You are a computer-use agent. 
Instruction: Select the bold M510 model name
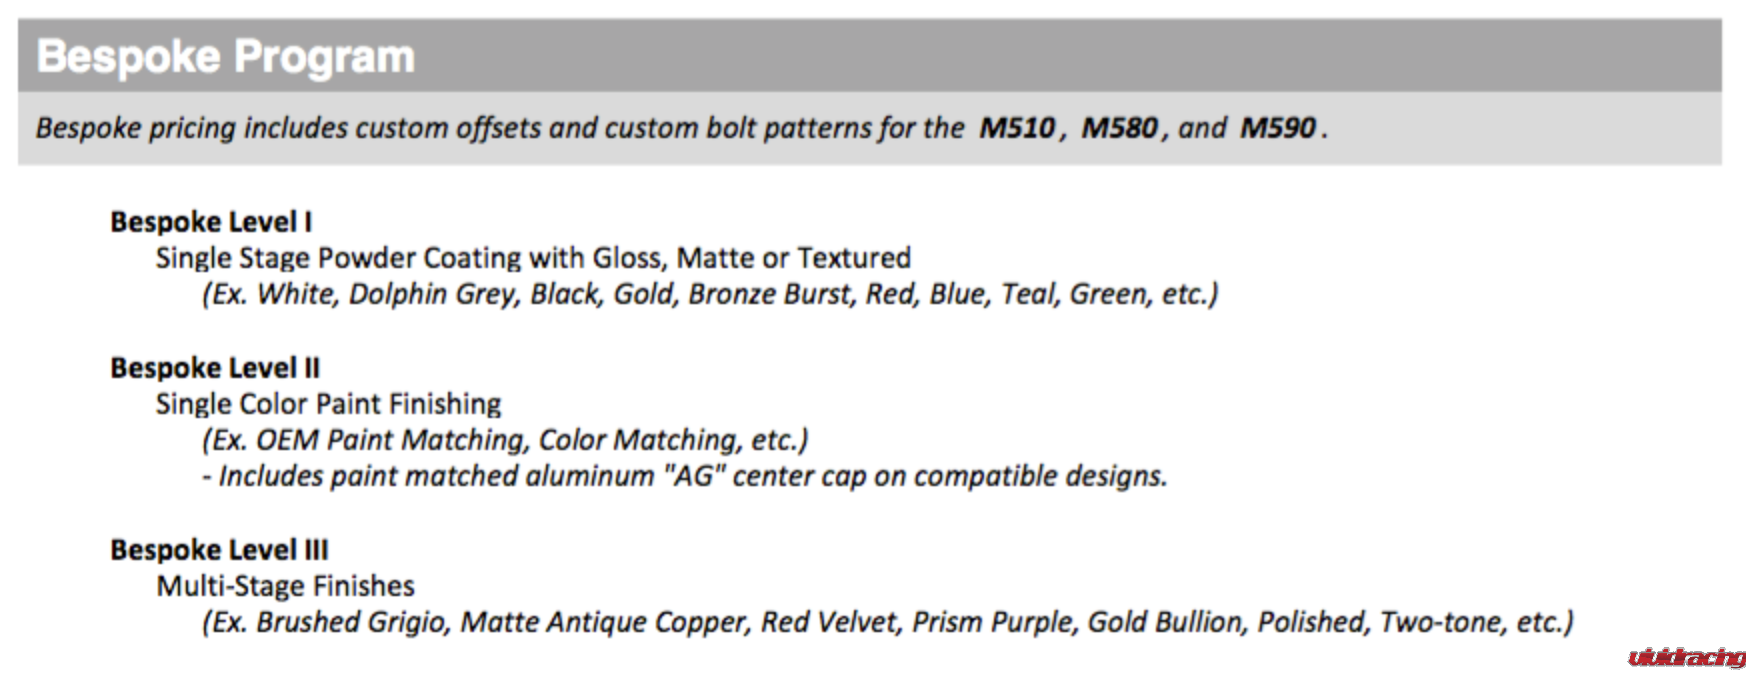pos(1017,128)
